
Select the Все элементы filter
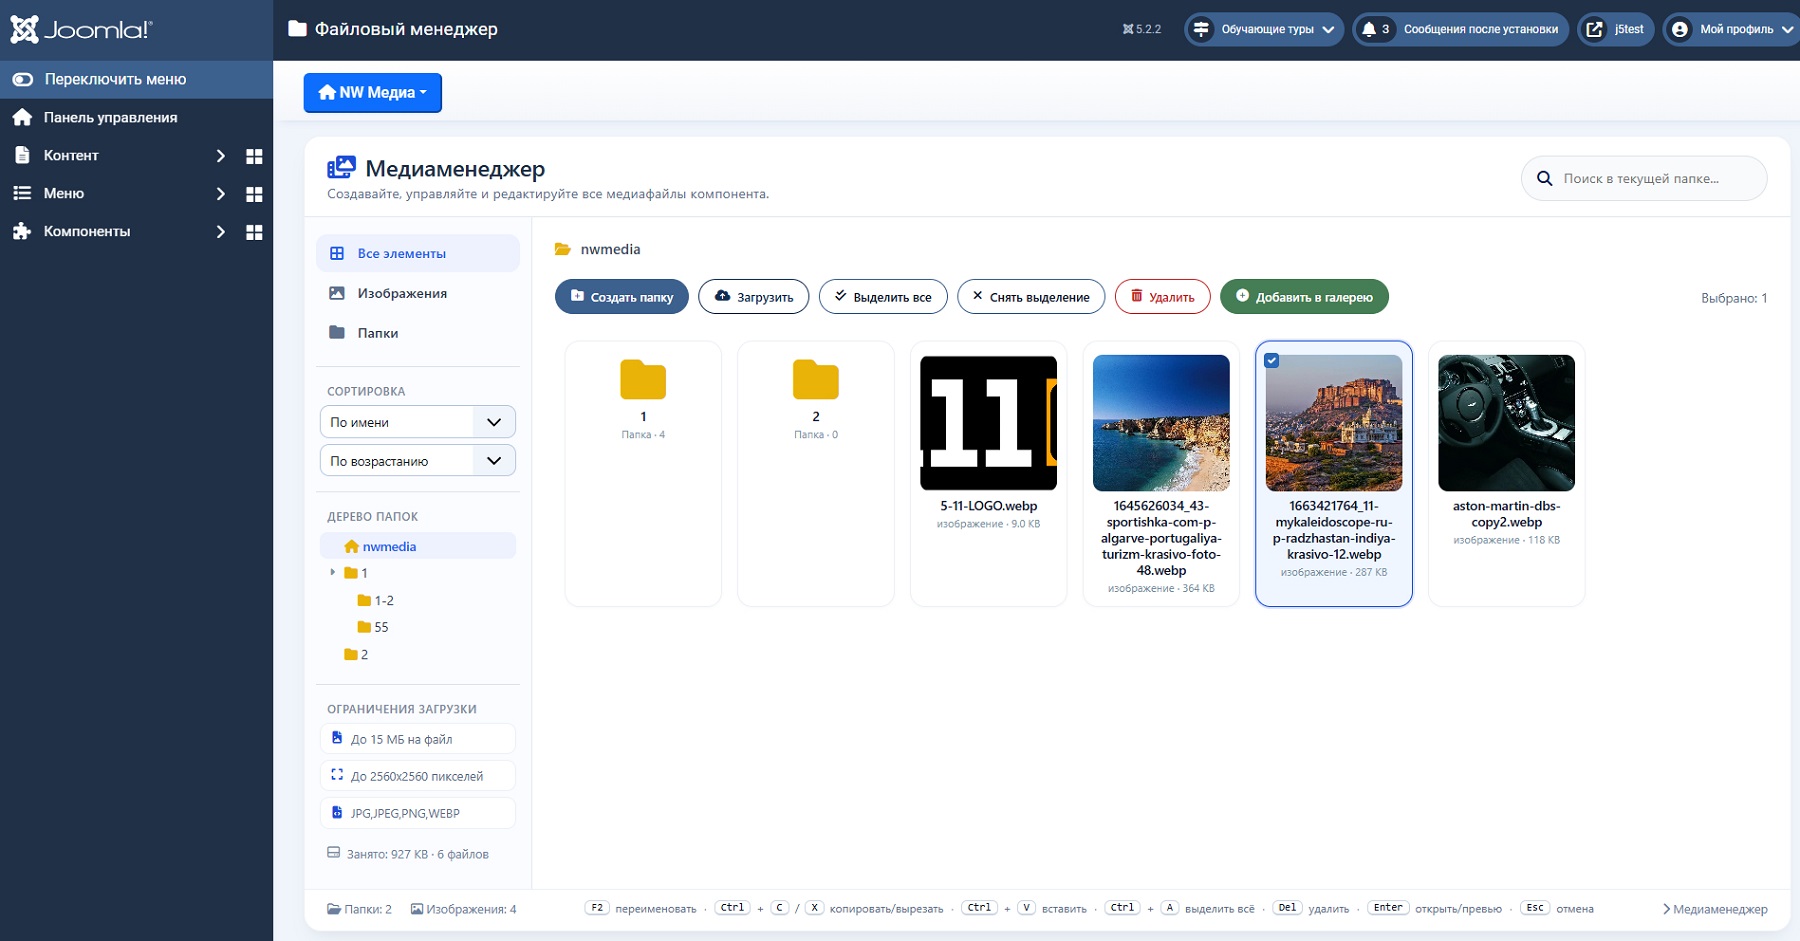pyautogui.click(x=418, y=253)
